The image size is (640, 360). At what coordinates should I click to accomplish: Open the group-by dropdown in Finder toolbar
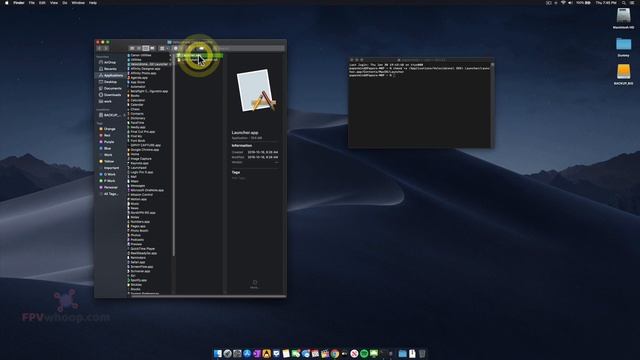pos(164,48)
